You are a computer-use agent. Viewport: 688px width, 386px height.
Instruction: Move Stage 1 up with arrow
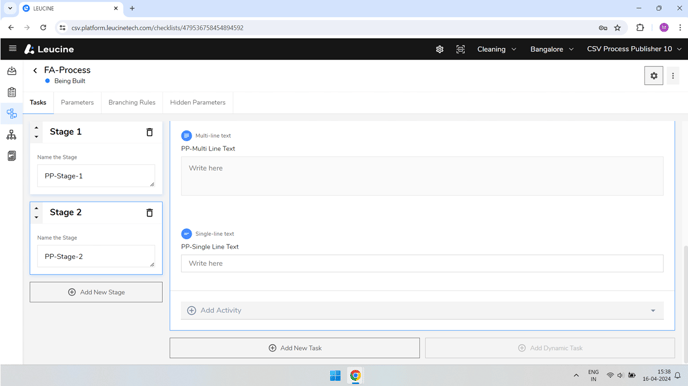[x=36, y=128]
